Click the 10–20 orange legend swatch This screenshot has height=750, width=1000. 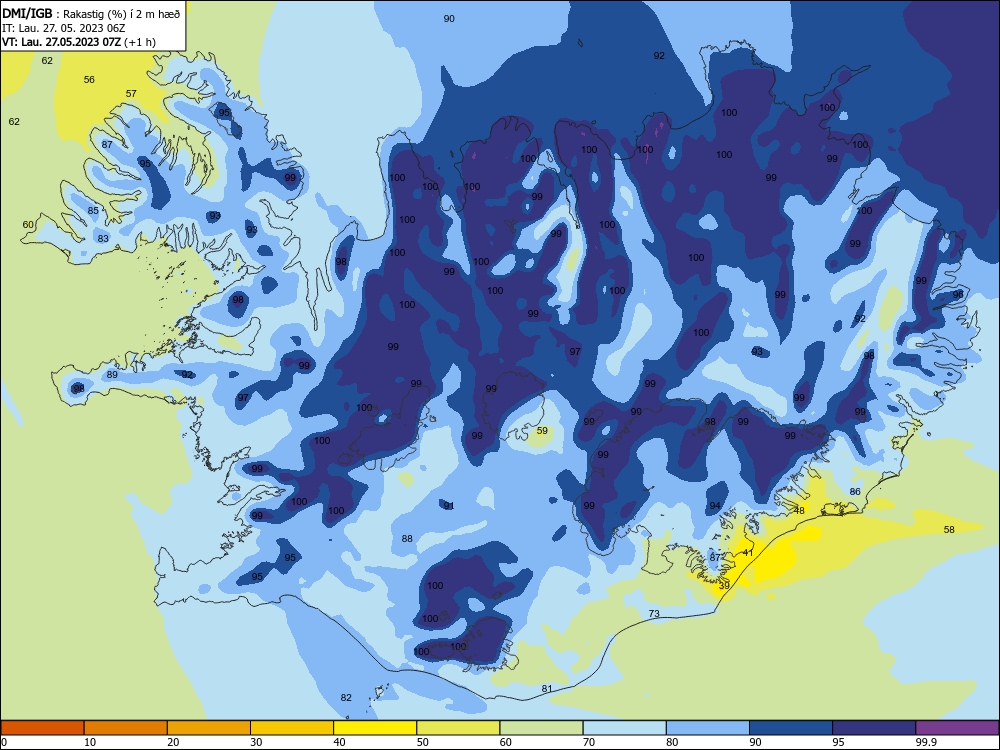pos(126,728)
